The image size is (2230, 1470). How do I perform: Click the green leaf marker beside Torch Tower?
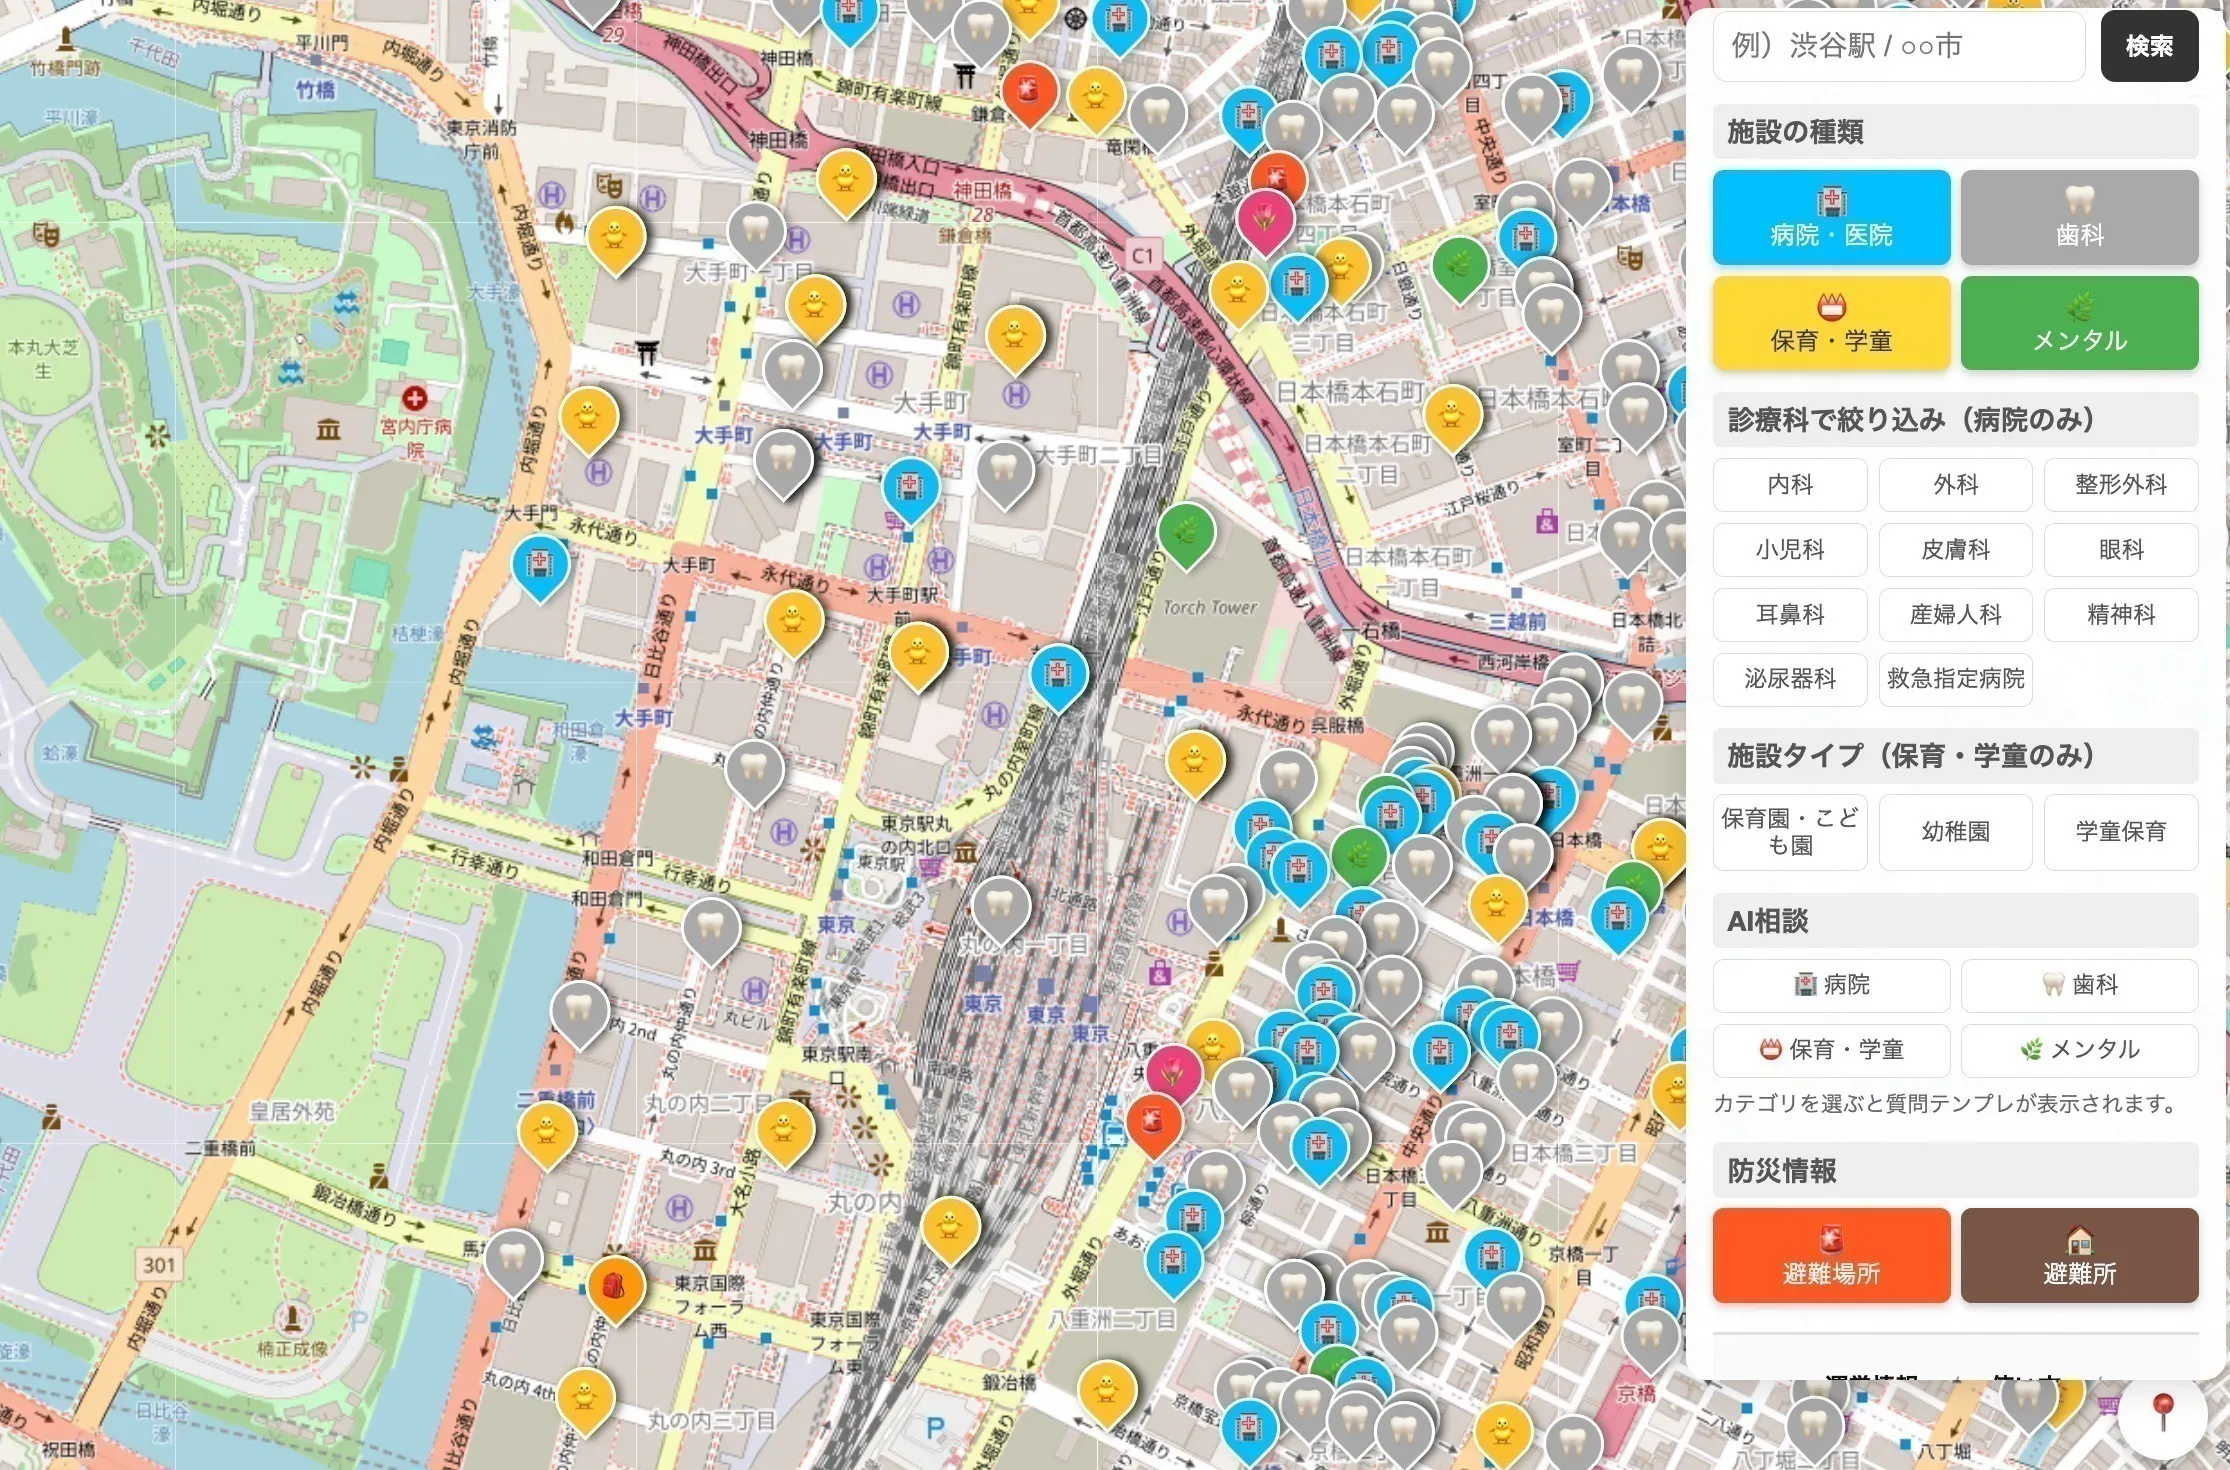click(x=1186, y=531)
